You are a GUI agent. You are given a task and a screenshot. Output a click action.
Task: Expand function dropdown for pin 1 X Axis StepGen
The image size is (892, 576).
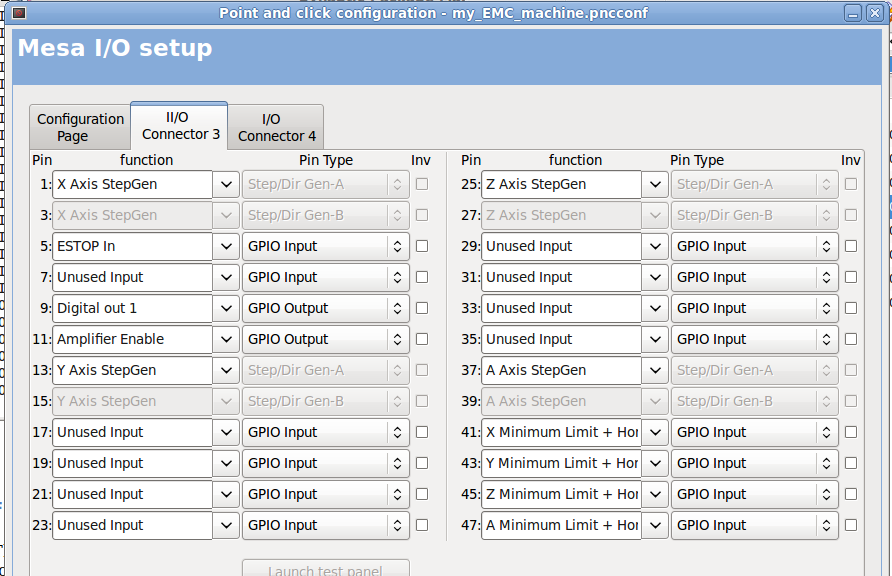(226, 184)
